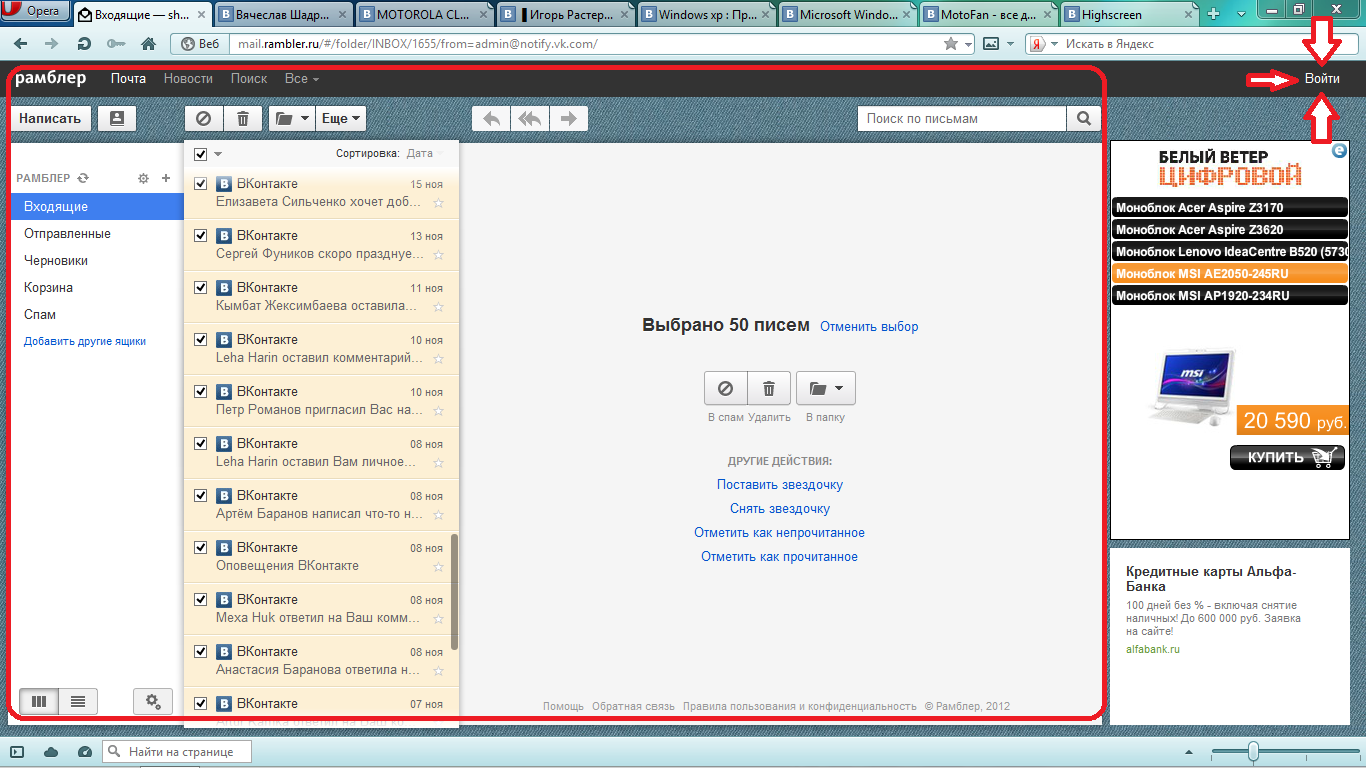Refresh mailboxes icon next to РАМБЛЕР
This screenshot has height=768, width=1366.
coord(84,178)
